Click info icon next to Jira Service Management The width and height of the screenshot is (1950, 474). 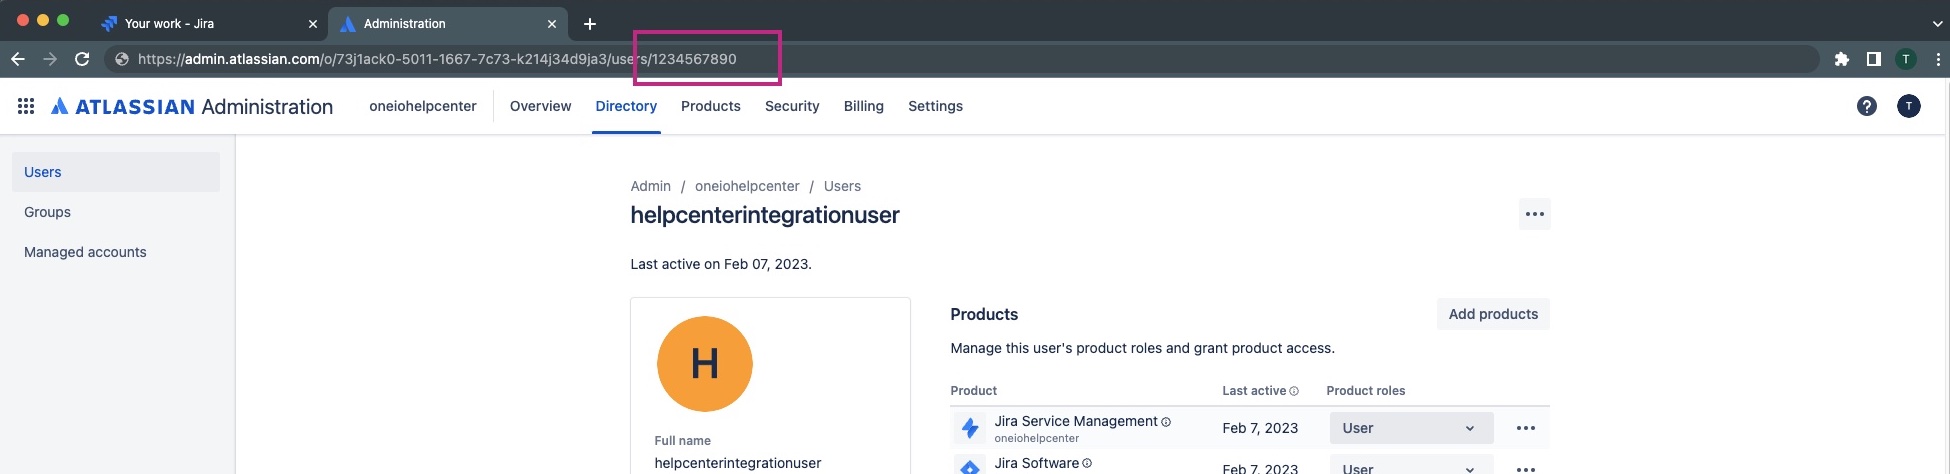(x=1166, y=422)
